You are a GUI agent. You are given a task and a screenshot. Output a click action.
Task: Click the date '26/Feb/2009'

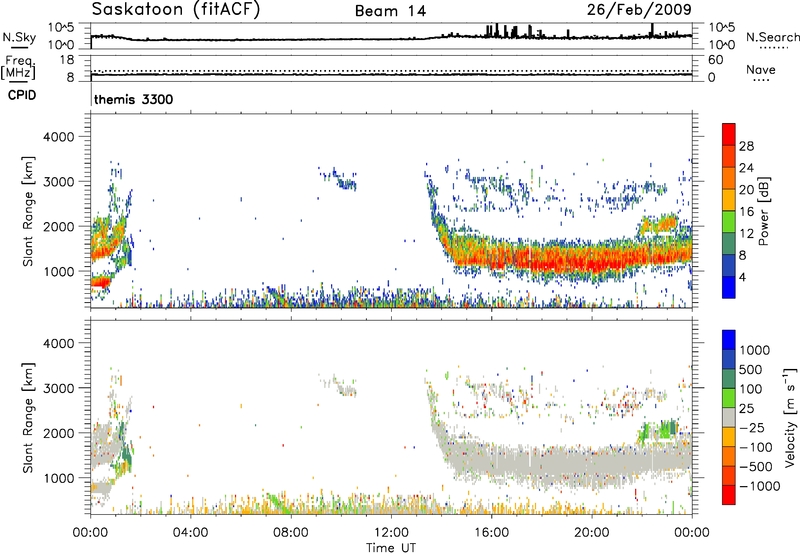pos(639,9)
